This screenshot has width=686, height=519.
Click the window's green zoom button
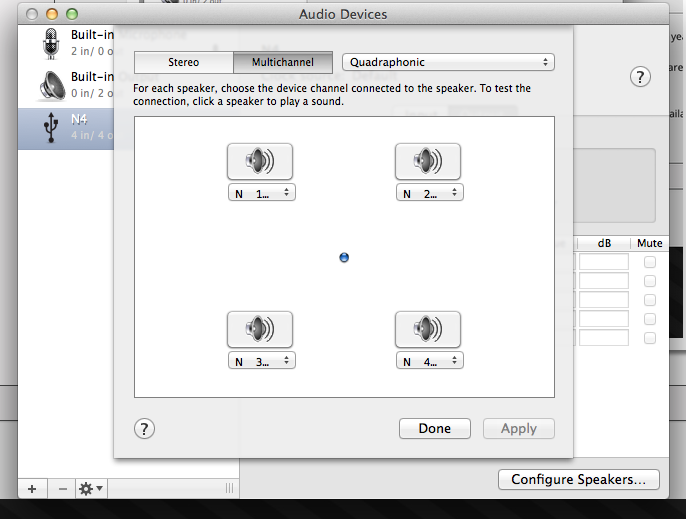tap(72, 14)
